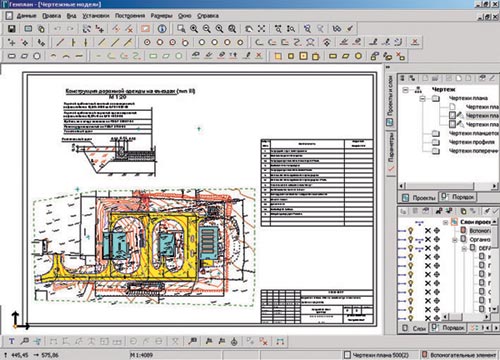Click the magnifier icon next to the T tool

(24, 341)
